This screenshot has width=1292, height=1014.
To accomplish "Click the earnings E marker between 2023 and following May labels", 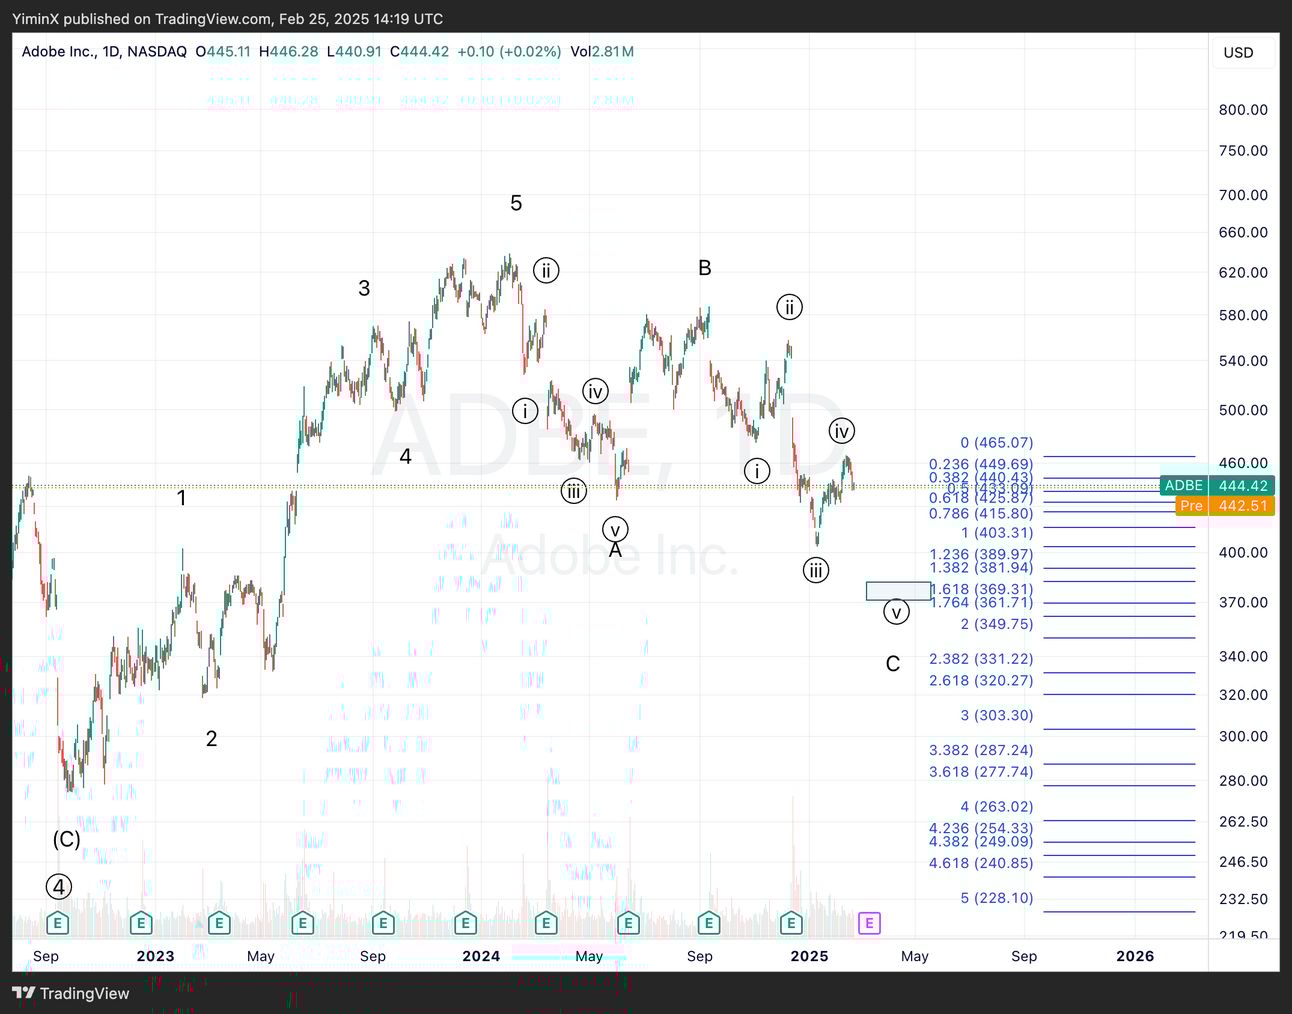I will [219, 923].
